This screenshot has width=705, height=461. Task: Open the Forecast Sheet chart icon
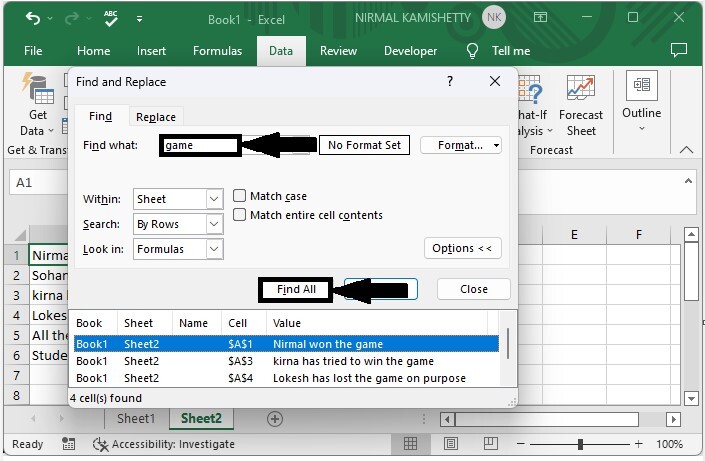580,88
